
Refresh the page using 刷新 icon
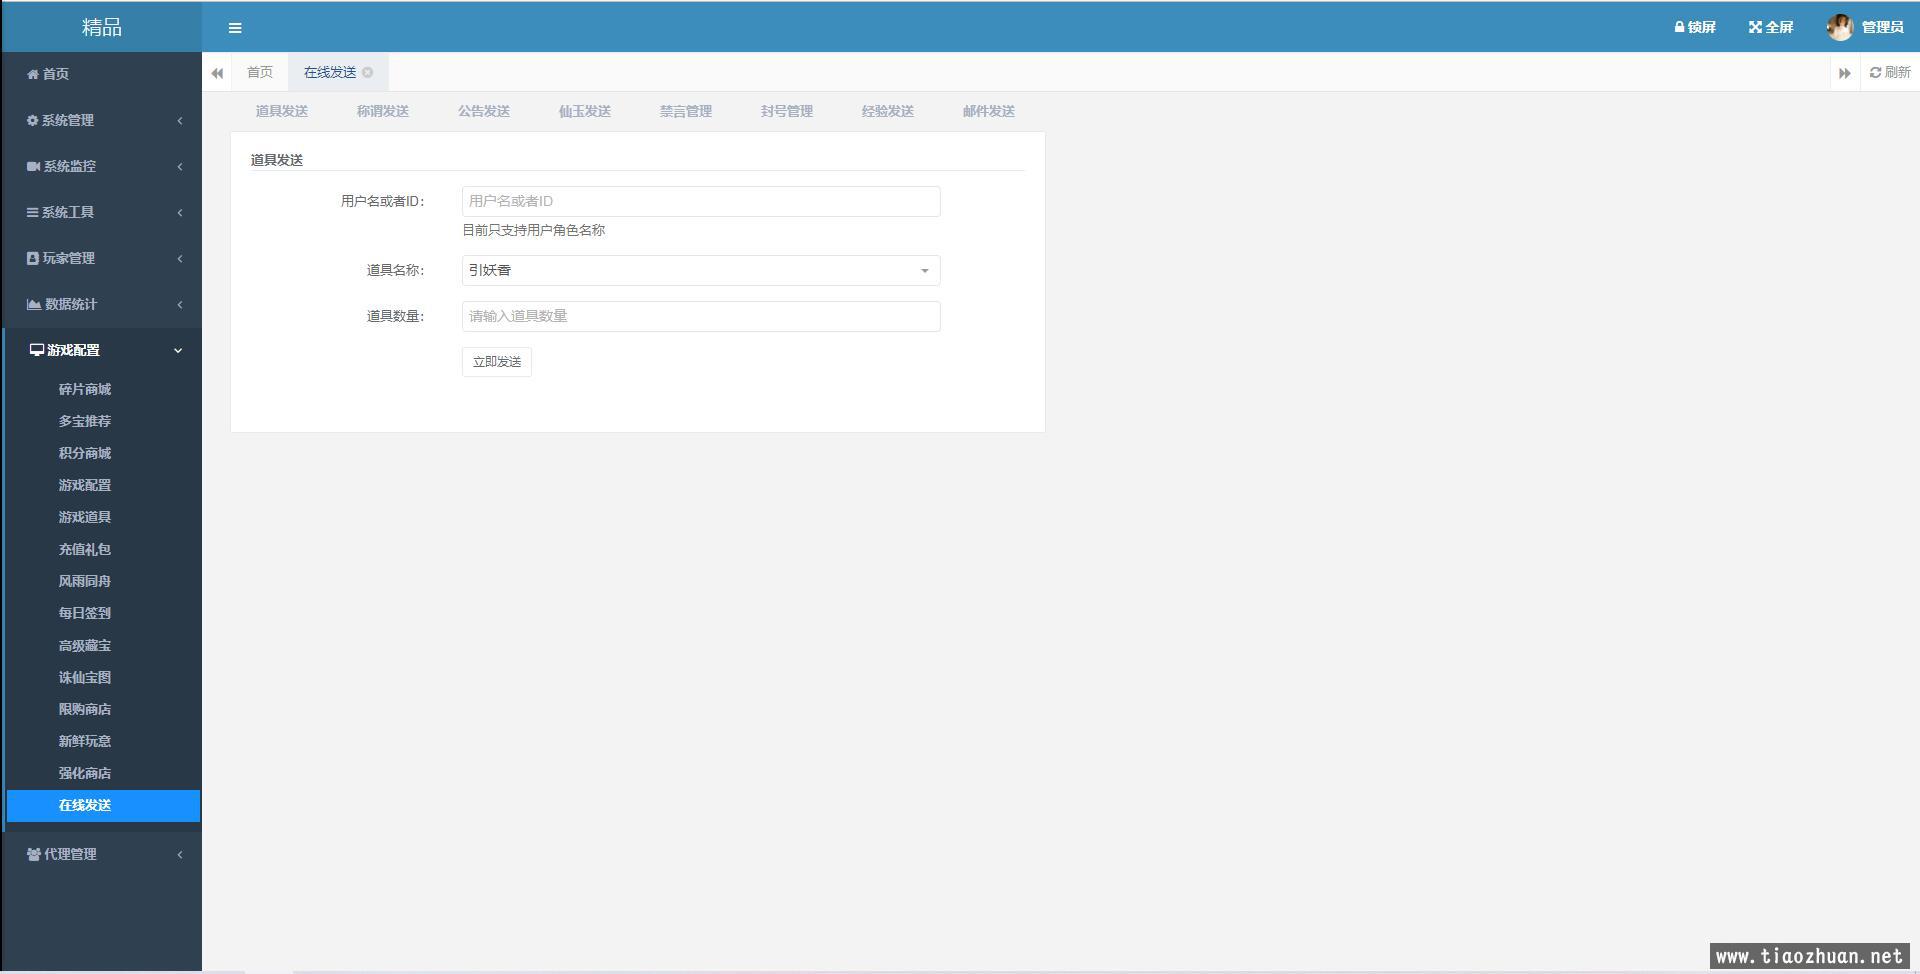(x=1889, y=72)
